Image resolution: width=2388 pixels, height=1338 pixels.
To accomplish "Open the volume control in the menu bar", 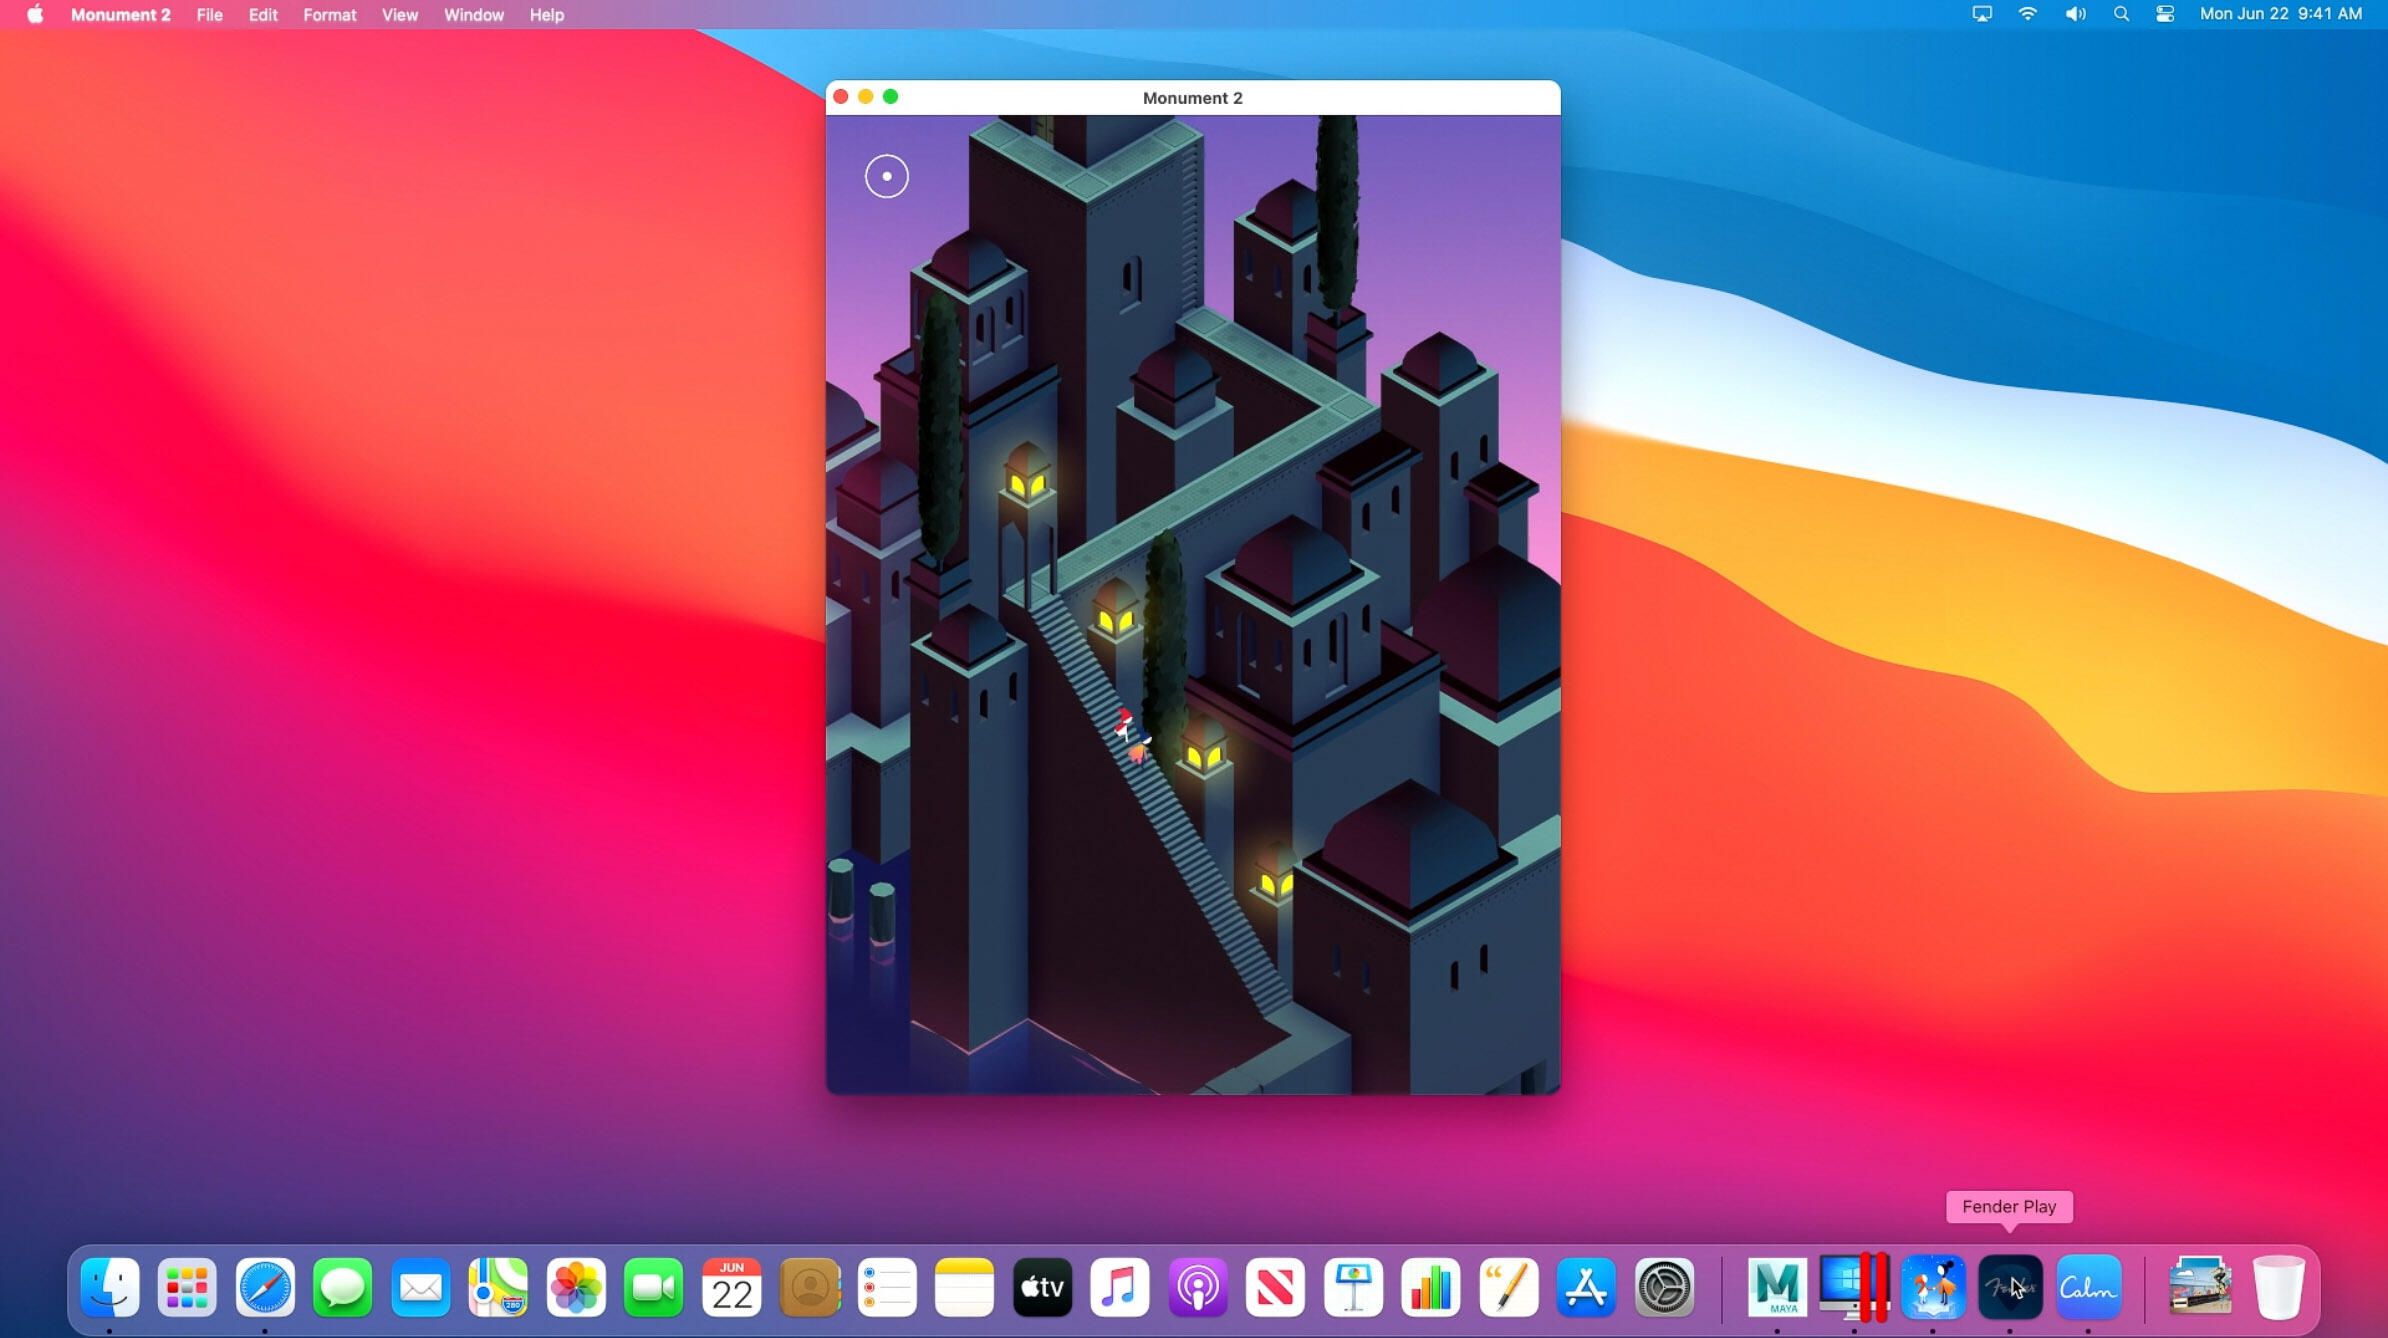I will (x=2075, y=14).
